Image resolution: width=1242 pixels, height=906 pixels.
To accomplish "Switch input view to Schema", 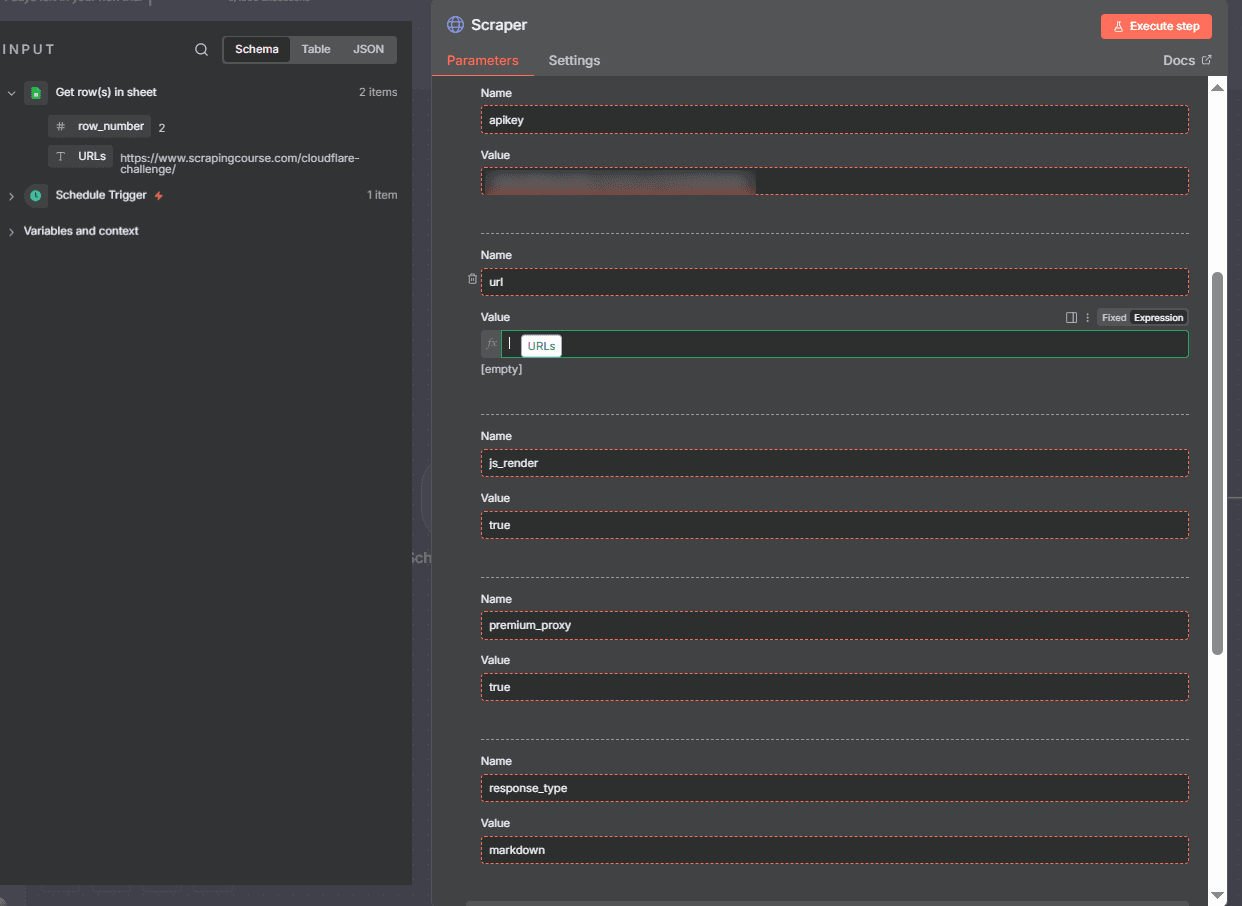I will (x=257, y=50).
